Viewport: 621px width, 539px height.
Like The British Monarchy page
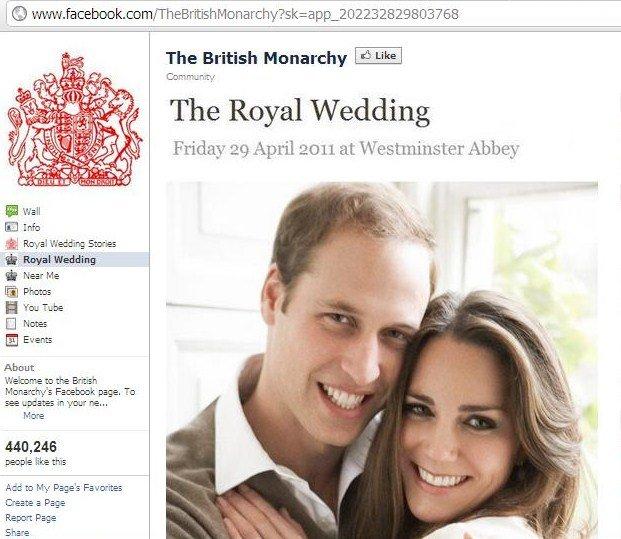coord(378,55)
